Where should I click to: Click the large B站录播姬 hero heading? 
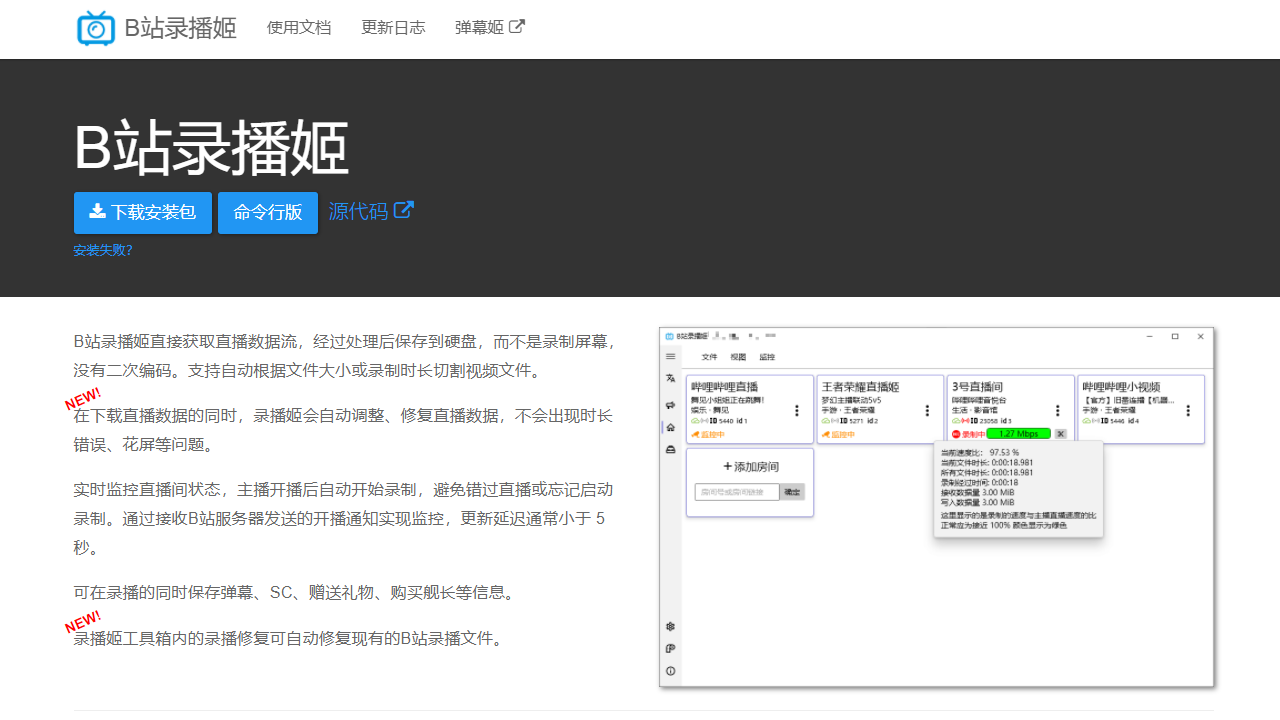click(211, 148)
